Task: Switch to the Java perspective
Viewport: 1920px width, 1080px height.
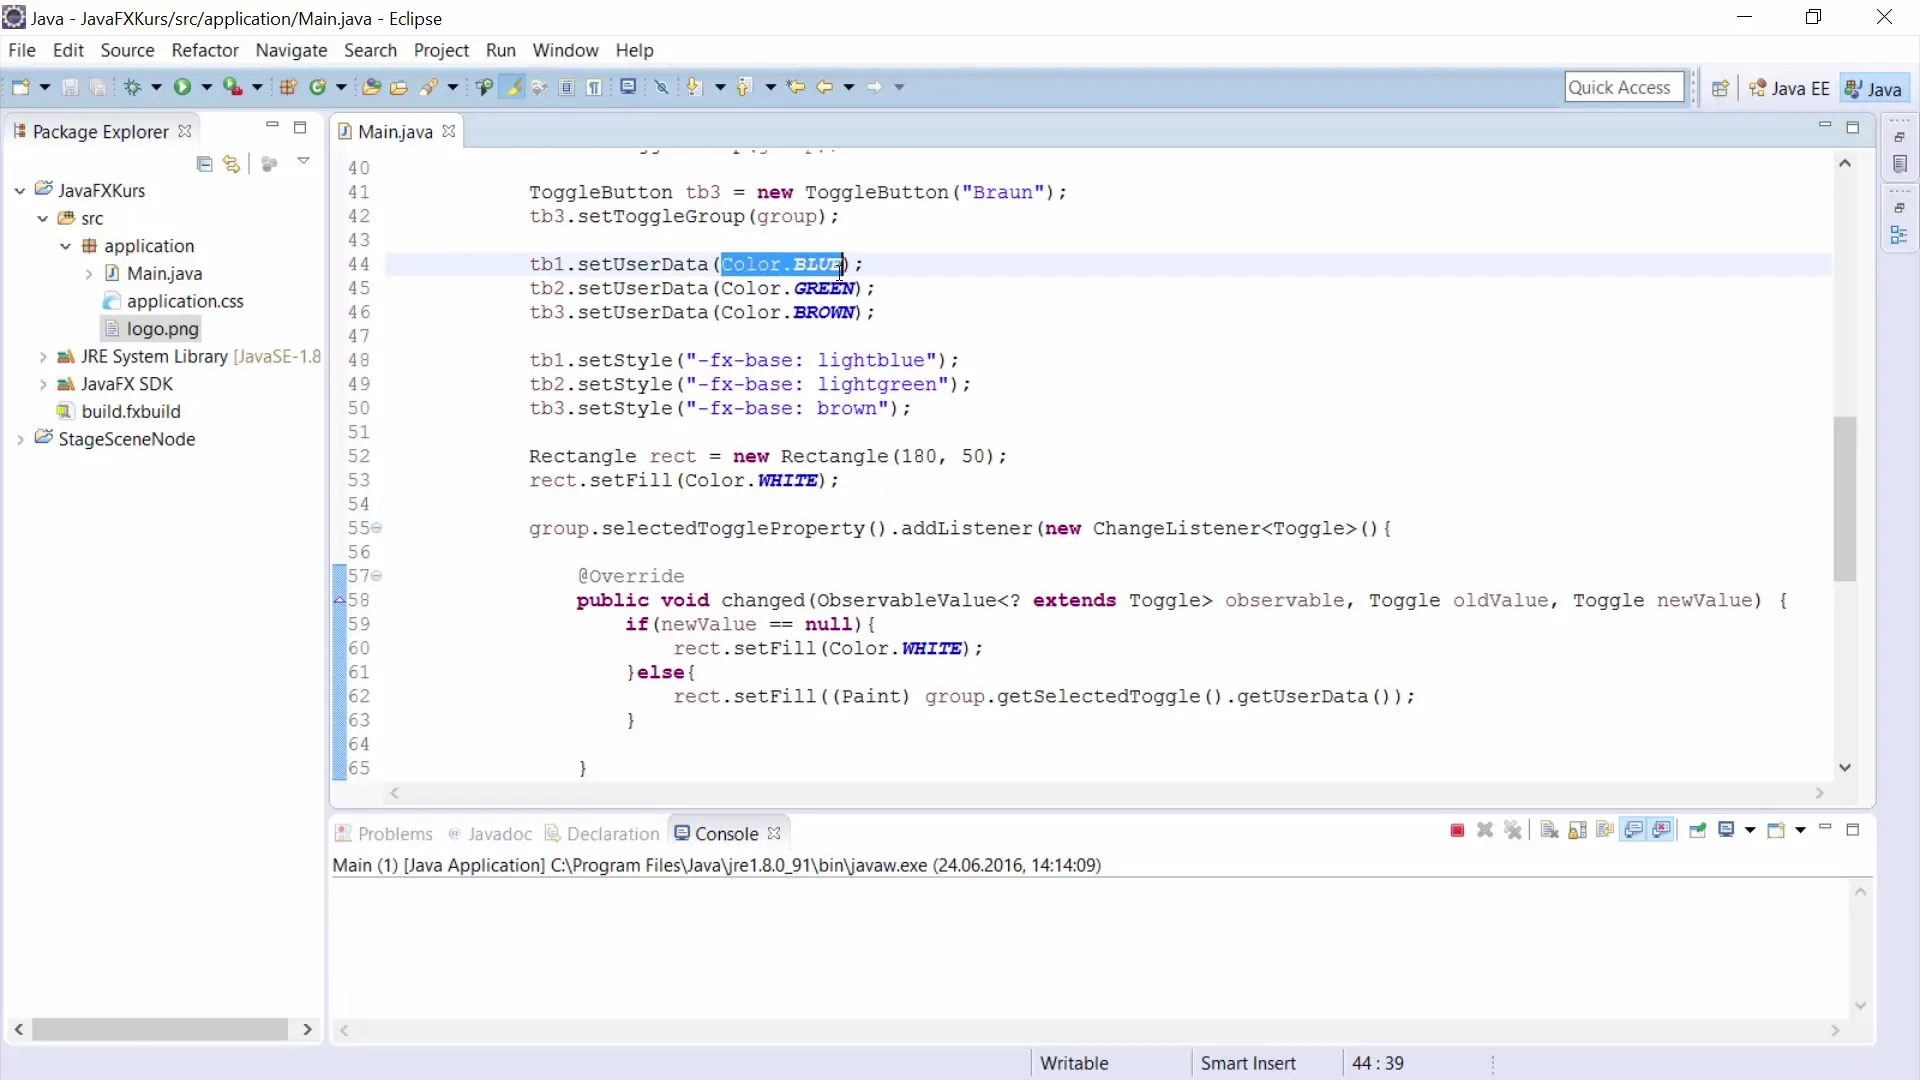Action: [1874, 88]
